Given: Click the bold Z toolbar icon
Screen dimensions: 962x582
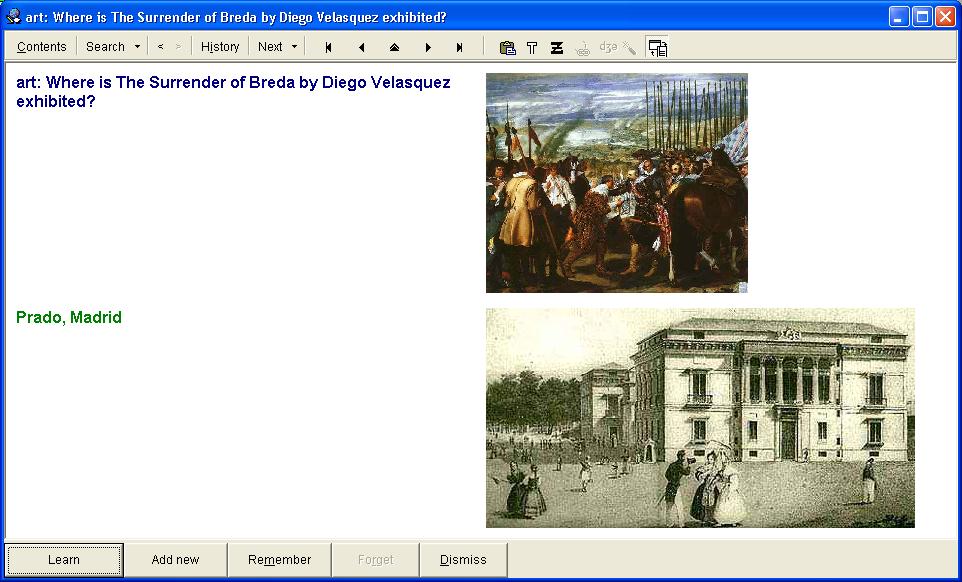Looking at the screenshot, I should [x=557, y=47].
